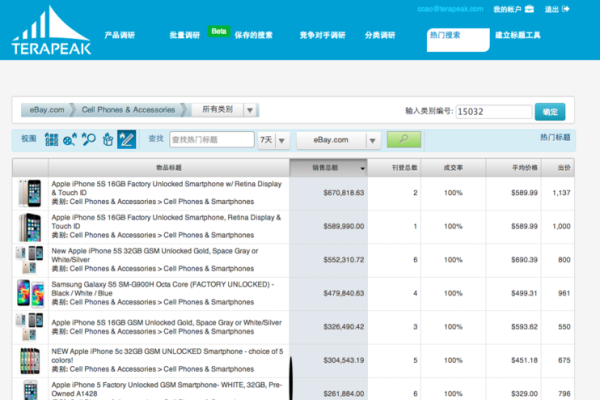Open title 'Samsung Galaxy S5 SM-G900H Octa Core'
The width and height of the screenshot is (600, 400).
pyautogui.click(x=163, y=289)
